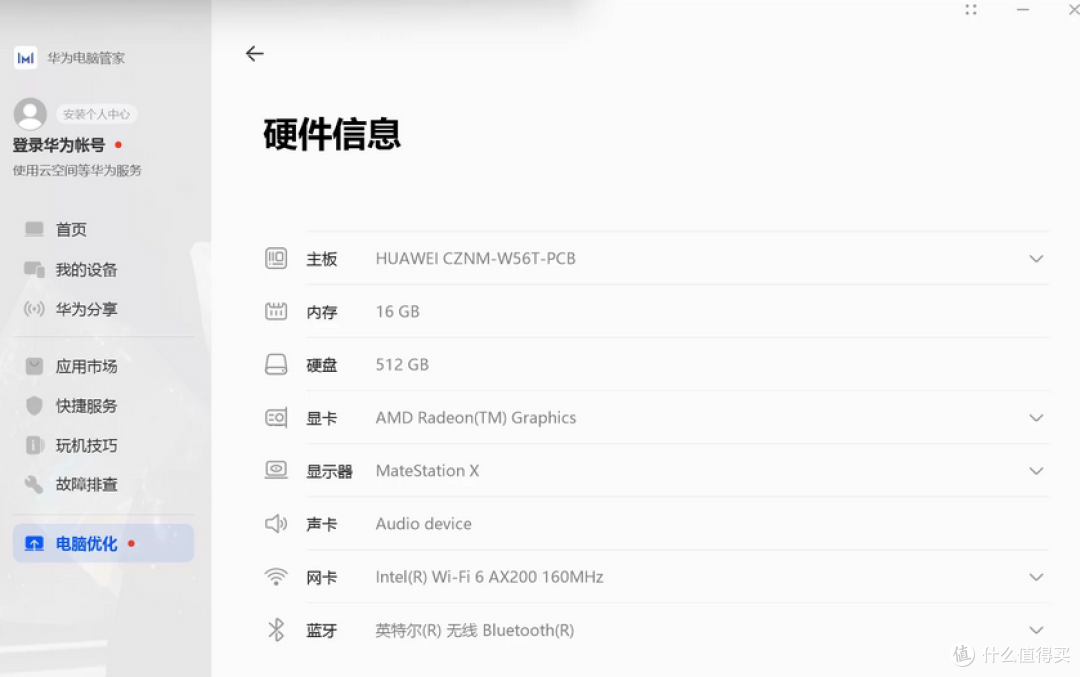
Task: Expand the 显示器 MateStation X details
Action: click(x=1036, y=471)
